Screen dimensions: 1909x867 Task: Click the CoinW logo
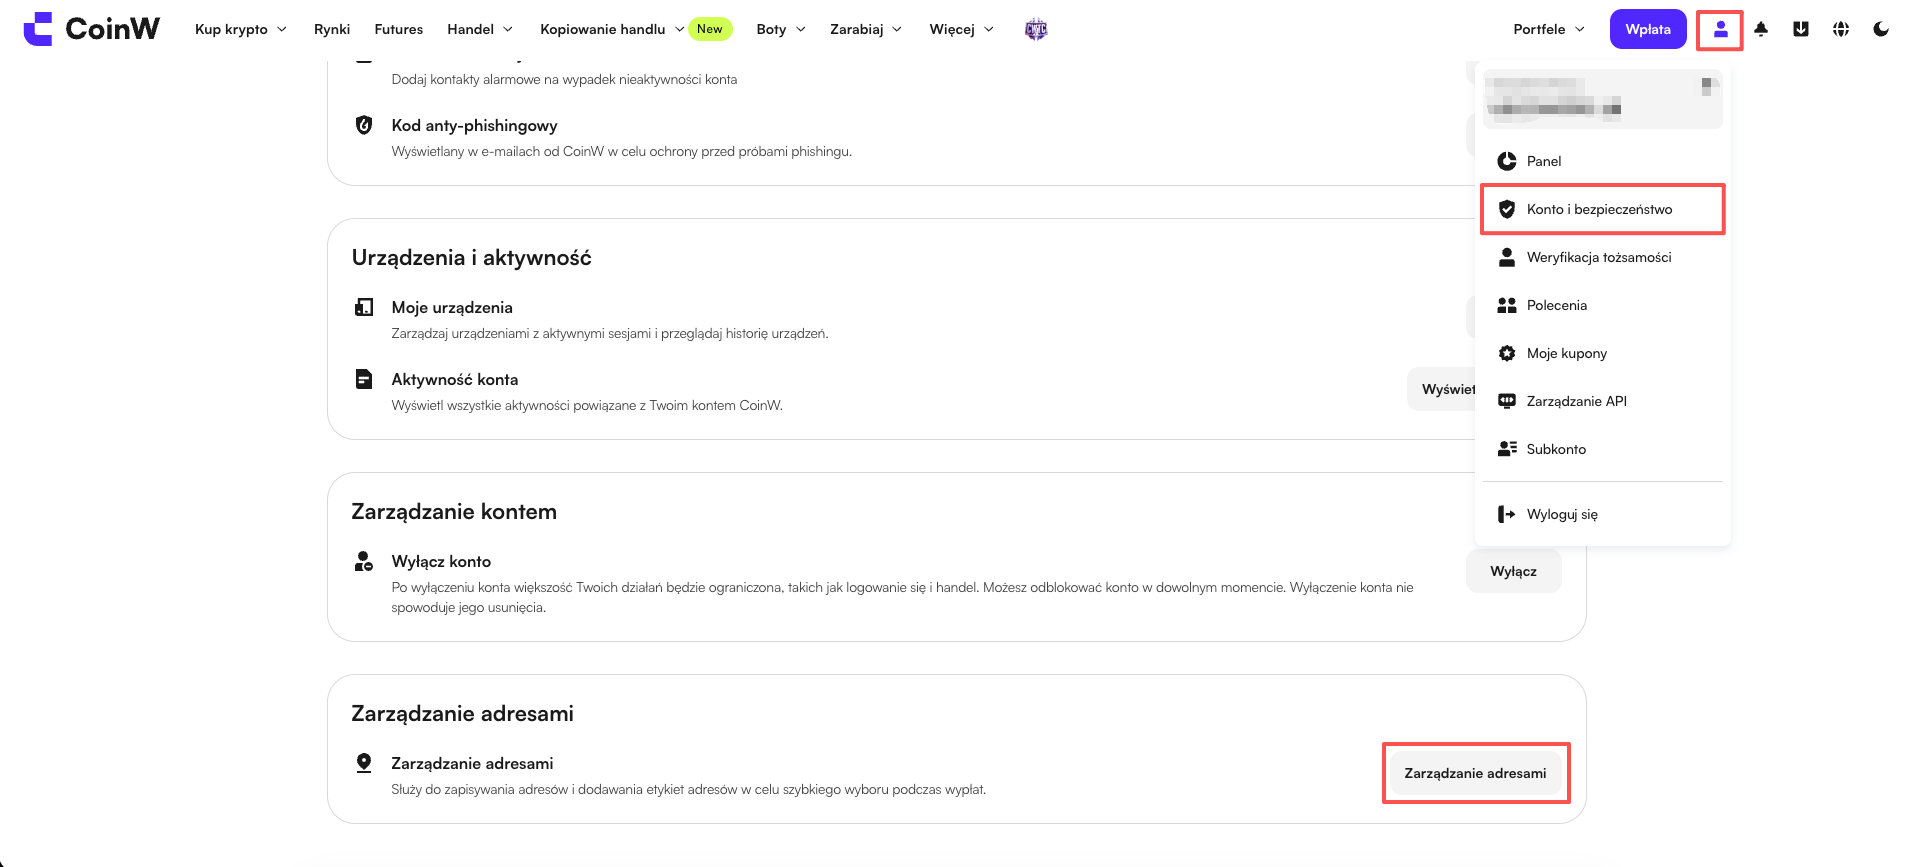click(x=91, y=29)
